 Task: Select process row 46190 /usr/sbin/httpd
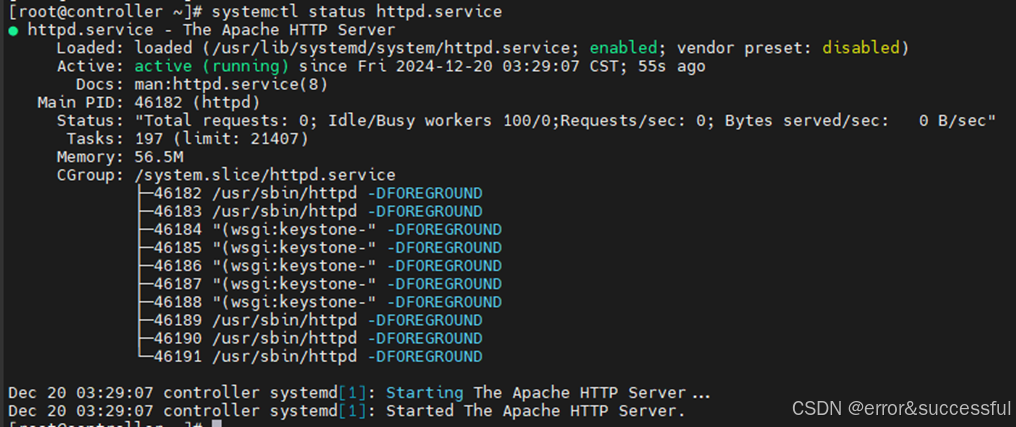coord(310,338)
